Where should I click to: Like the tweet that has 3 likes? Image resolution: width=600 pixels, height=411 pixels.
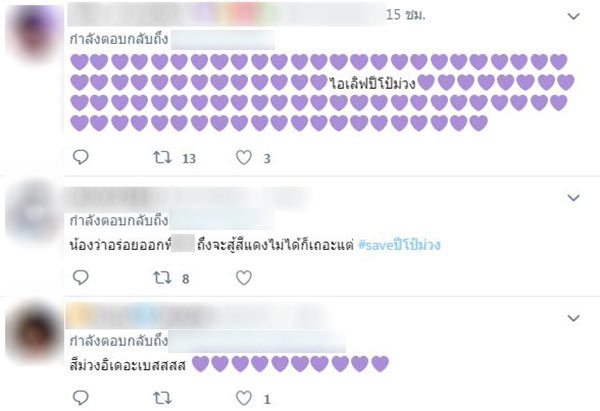[245, 157]
